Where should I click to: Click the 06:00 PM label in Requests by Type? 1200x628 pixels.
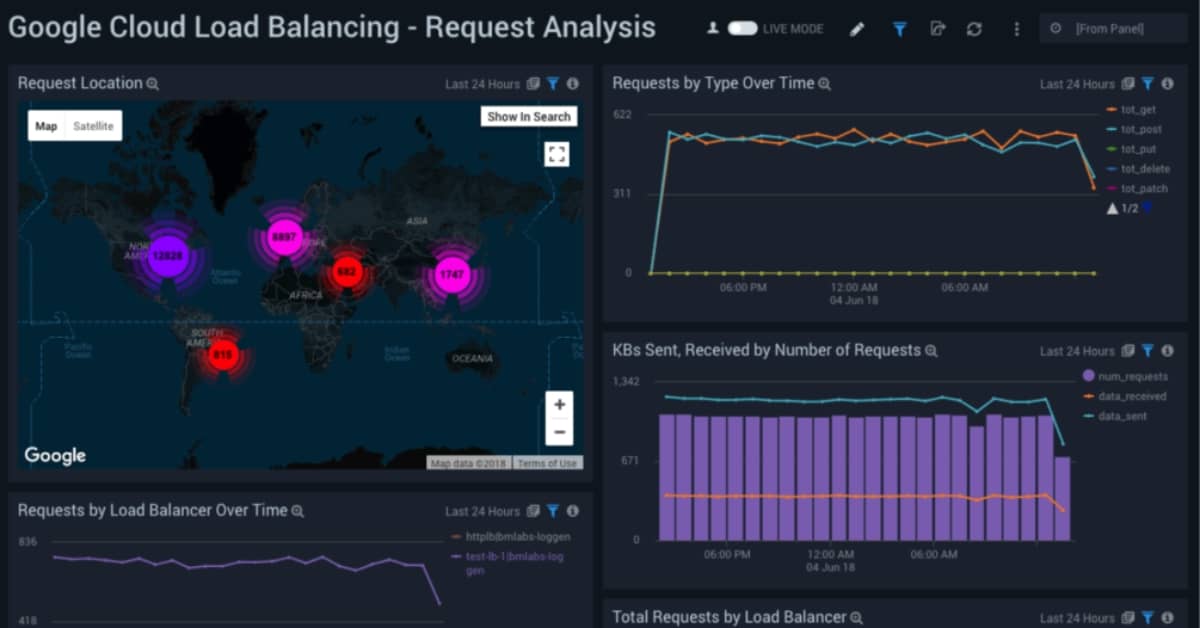point(743,288)
